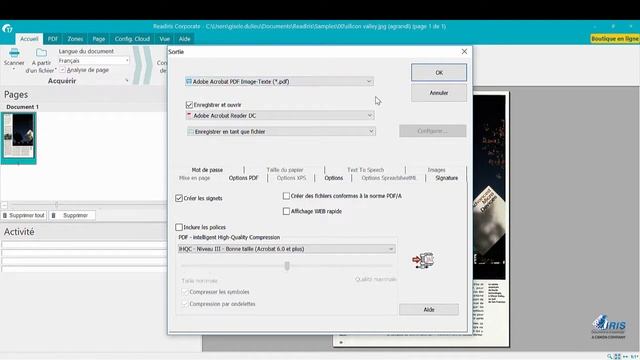Screen dimensions: 640x360
Task: Open the 'Mise en page' tab
Action: click(194, 178)
